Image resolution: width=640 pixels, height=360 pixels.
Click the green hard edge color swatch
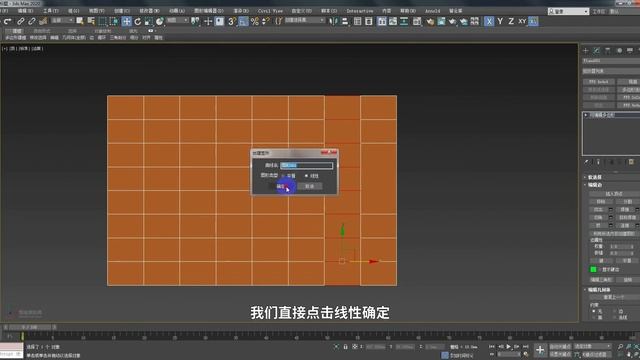click(x=593, y=269)
